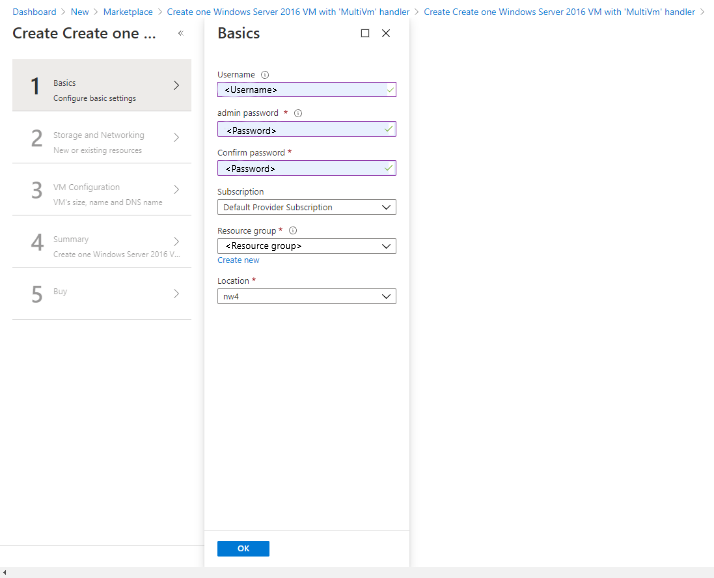Viewport: 714px width, 578px height.
Task: Select step 5 Buy
Action: click(x=101, y=294)
